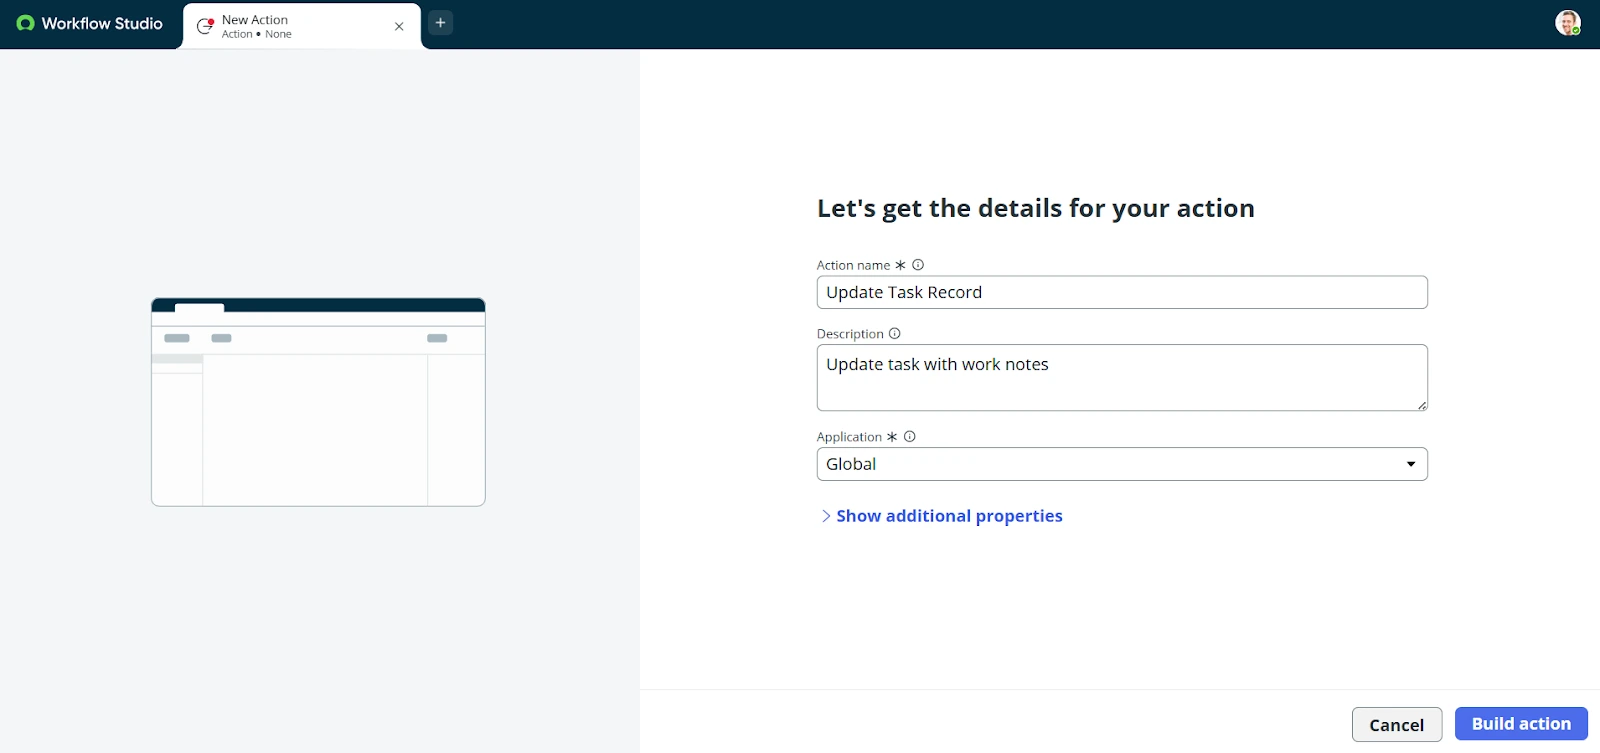Click the action preview illustration
The image size is (1600, 753).
tap(318, 402)
